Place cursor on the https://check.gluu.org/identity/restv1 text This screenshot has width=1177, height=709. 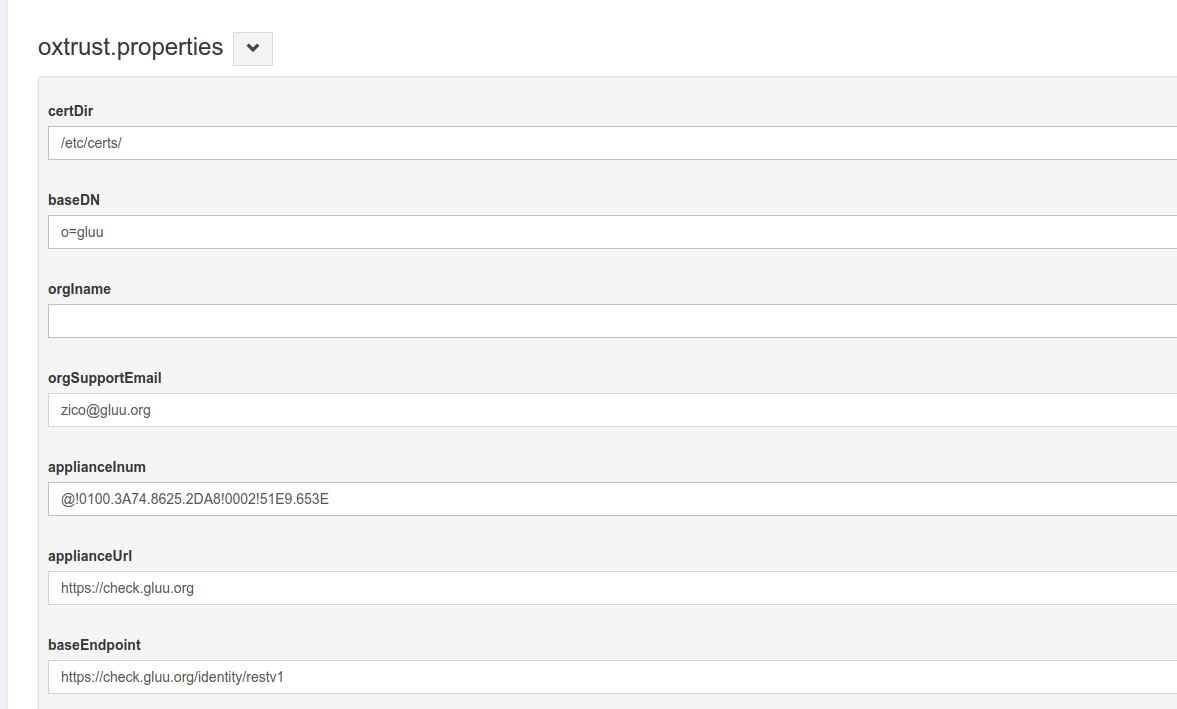coord(172,677)
